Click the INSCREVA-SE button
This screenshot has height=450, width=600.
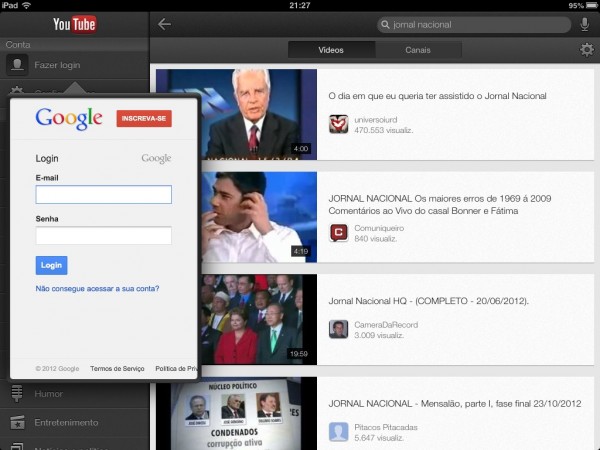click(144, 119)
